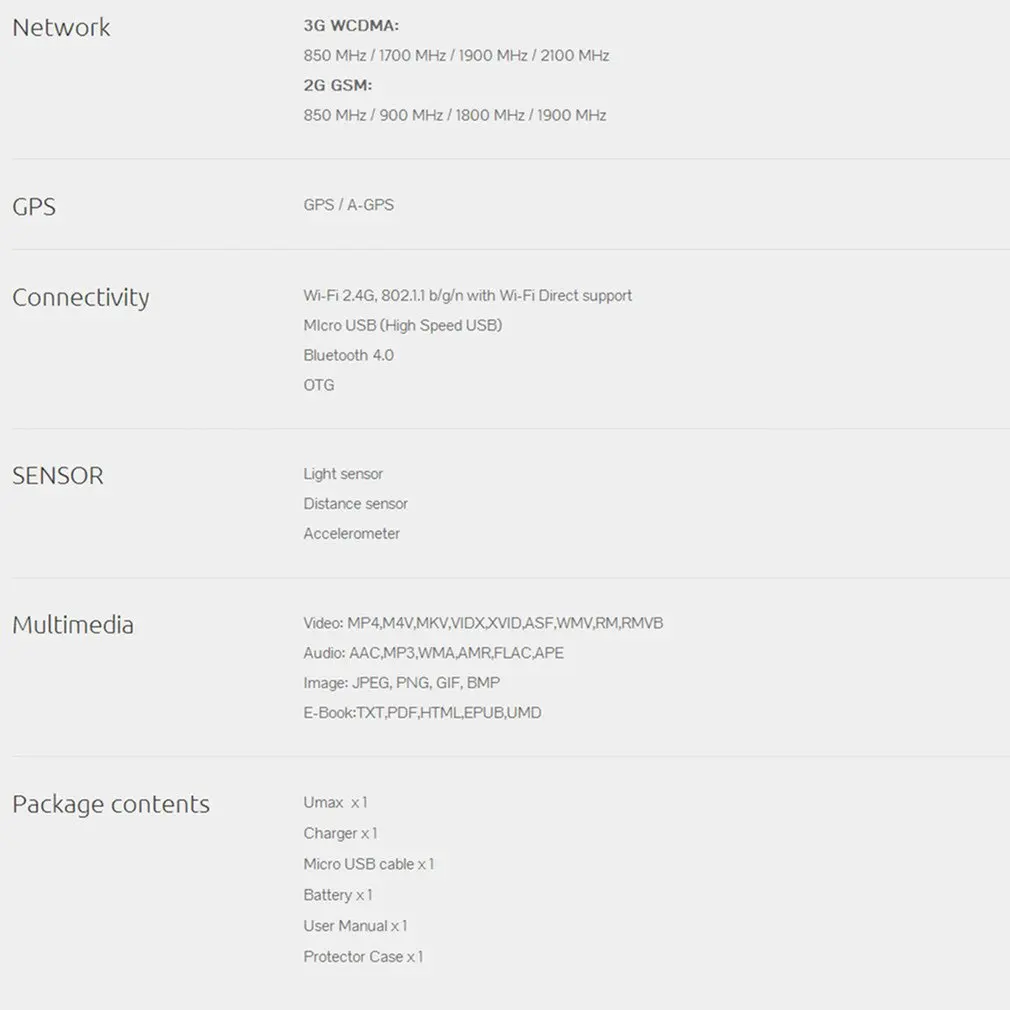Select the Protector Case x 1 item
Image resolution: width=1010 pixels, height=1010 pixels.
[363, 957]
